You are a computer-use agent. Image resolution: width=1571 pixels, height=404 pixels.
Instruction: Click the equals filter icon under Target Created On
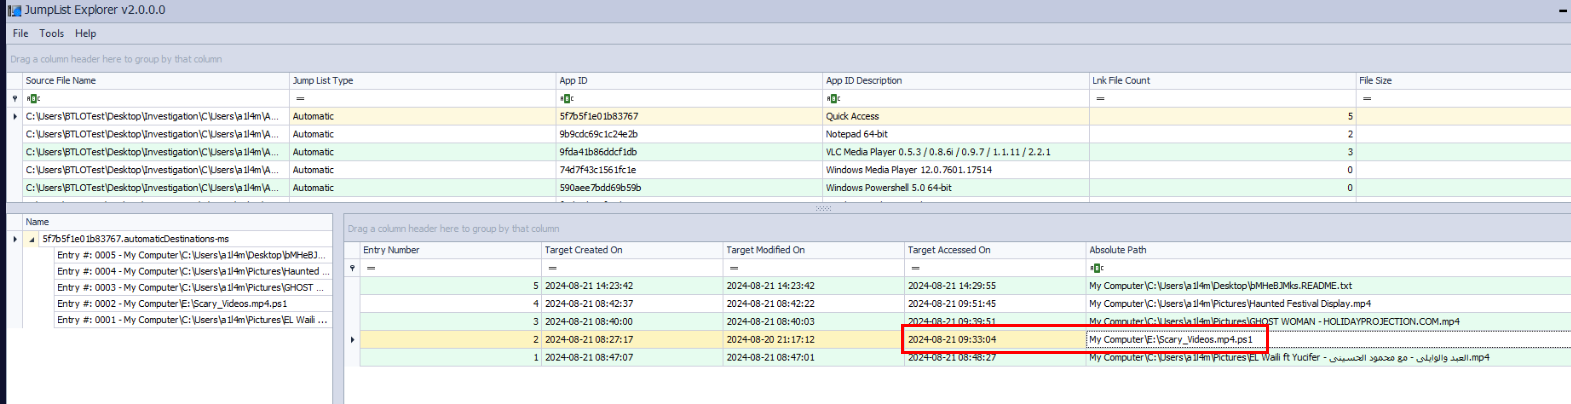(x=552, y=268)
